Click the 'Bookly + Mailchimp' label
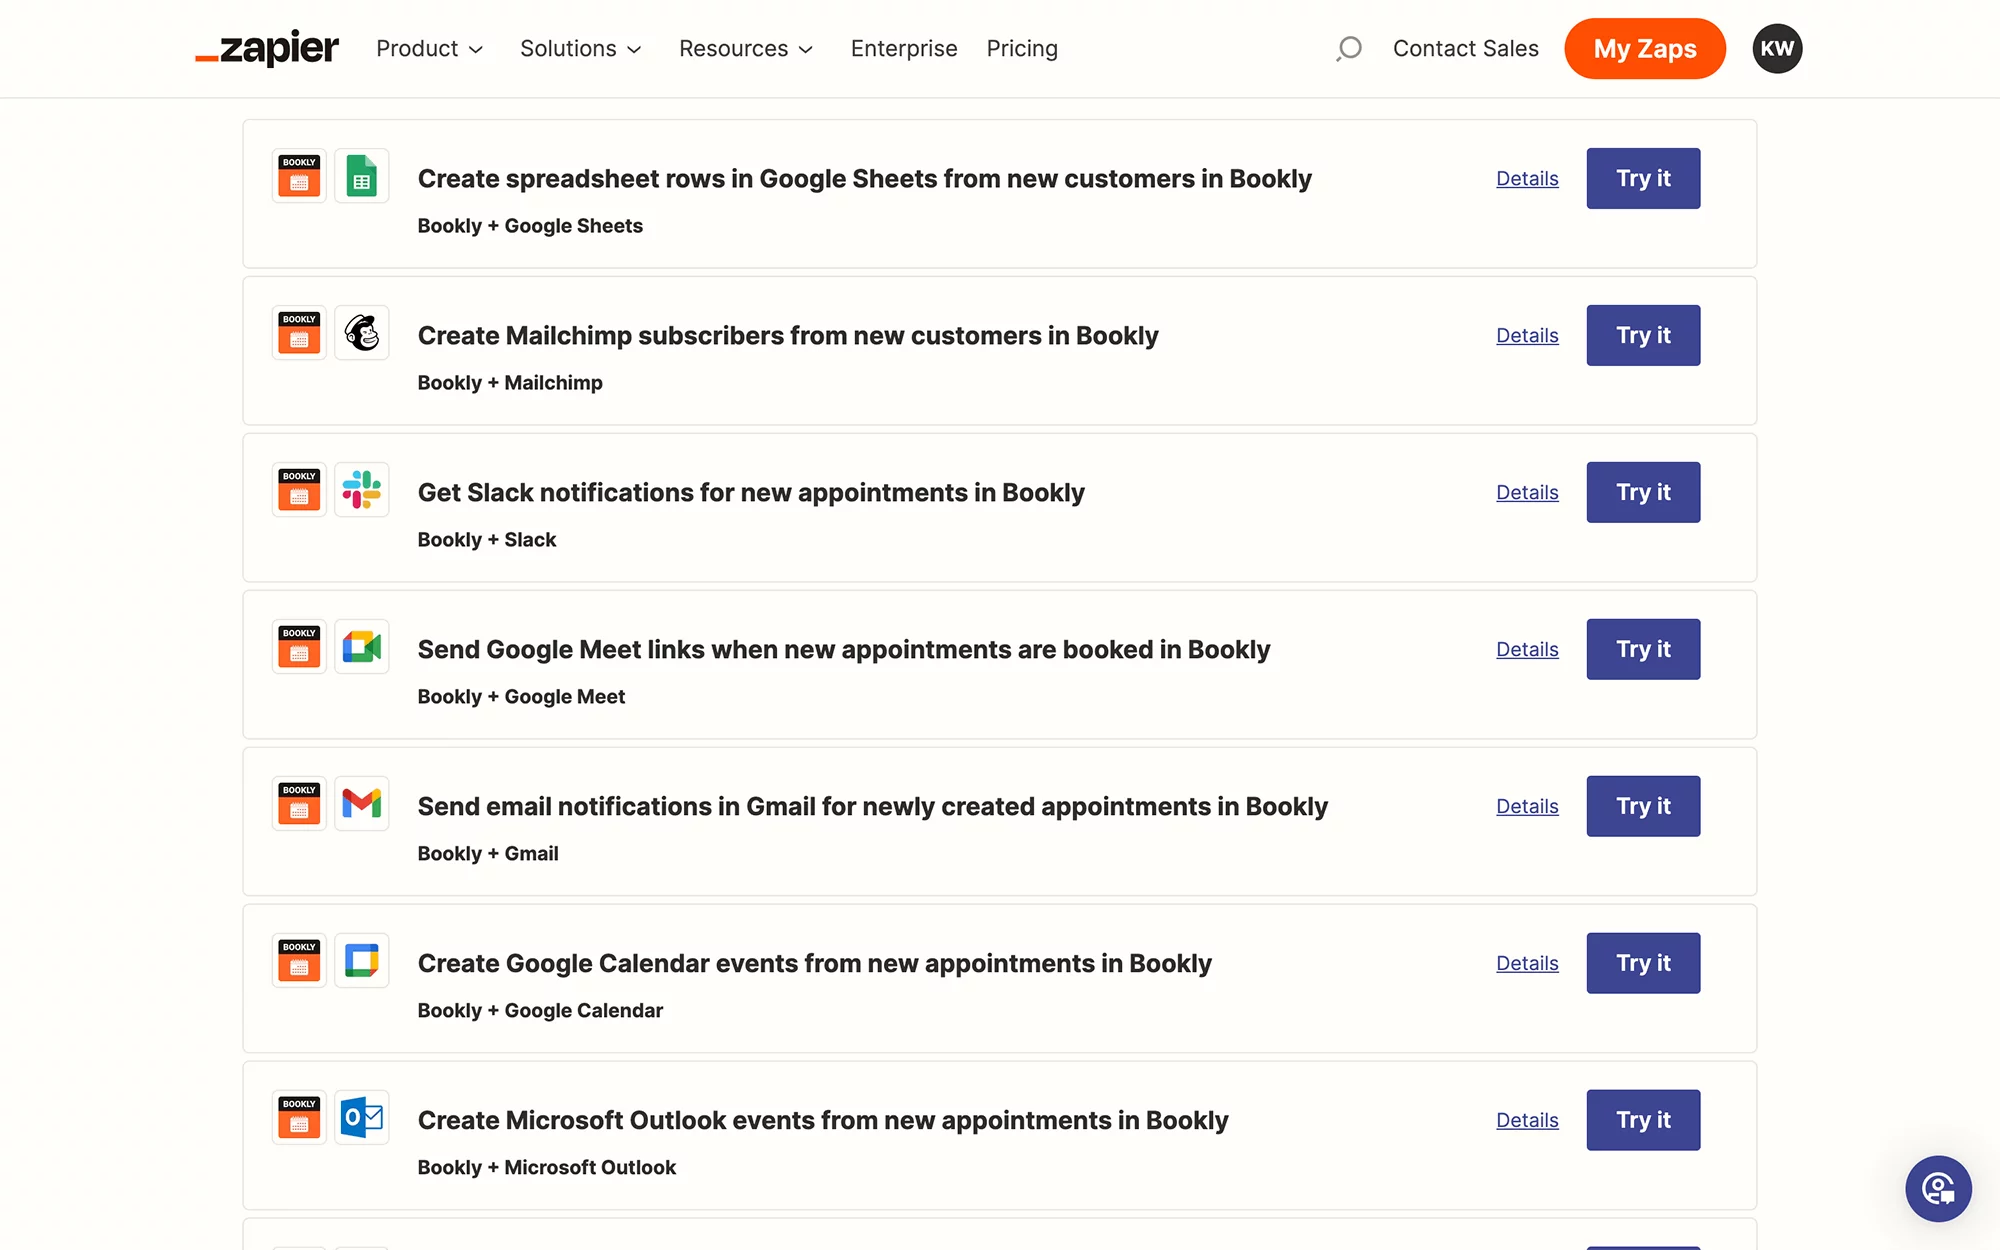 [x=510, y=383]
